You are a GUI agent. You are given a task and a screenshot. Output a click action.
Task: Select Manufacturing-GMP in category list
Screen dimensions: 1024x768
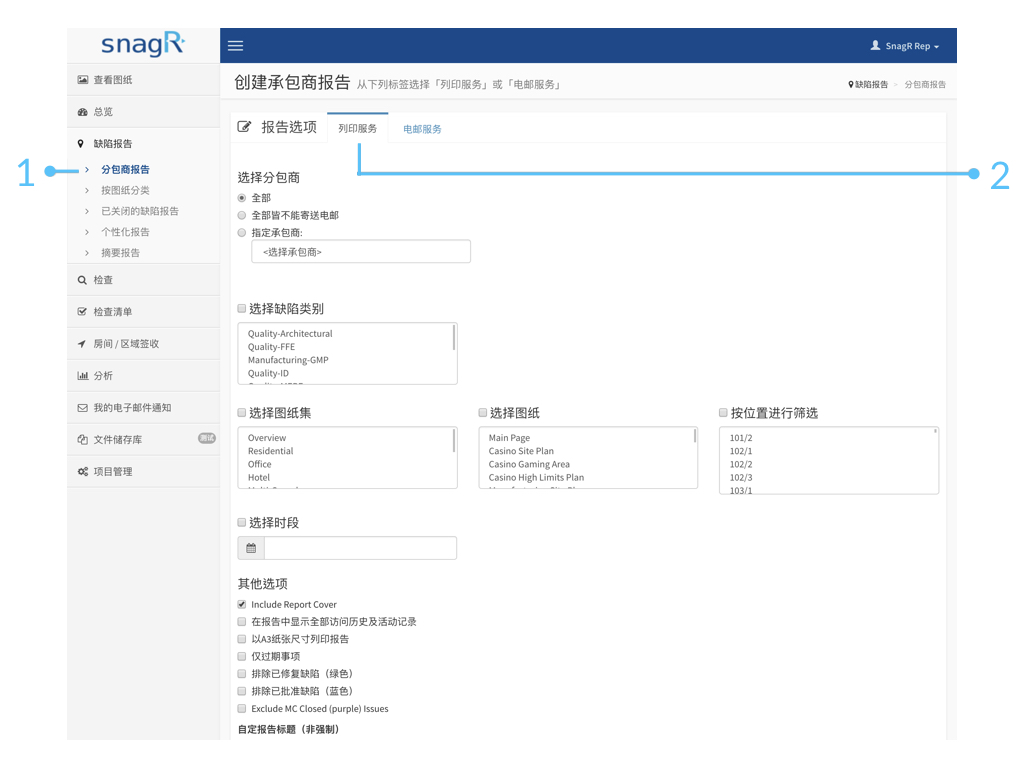pyautogui.click(x=288, y=360)
